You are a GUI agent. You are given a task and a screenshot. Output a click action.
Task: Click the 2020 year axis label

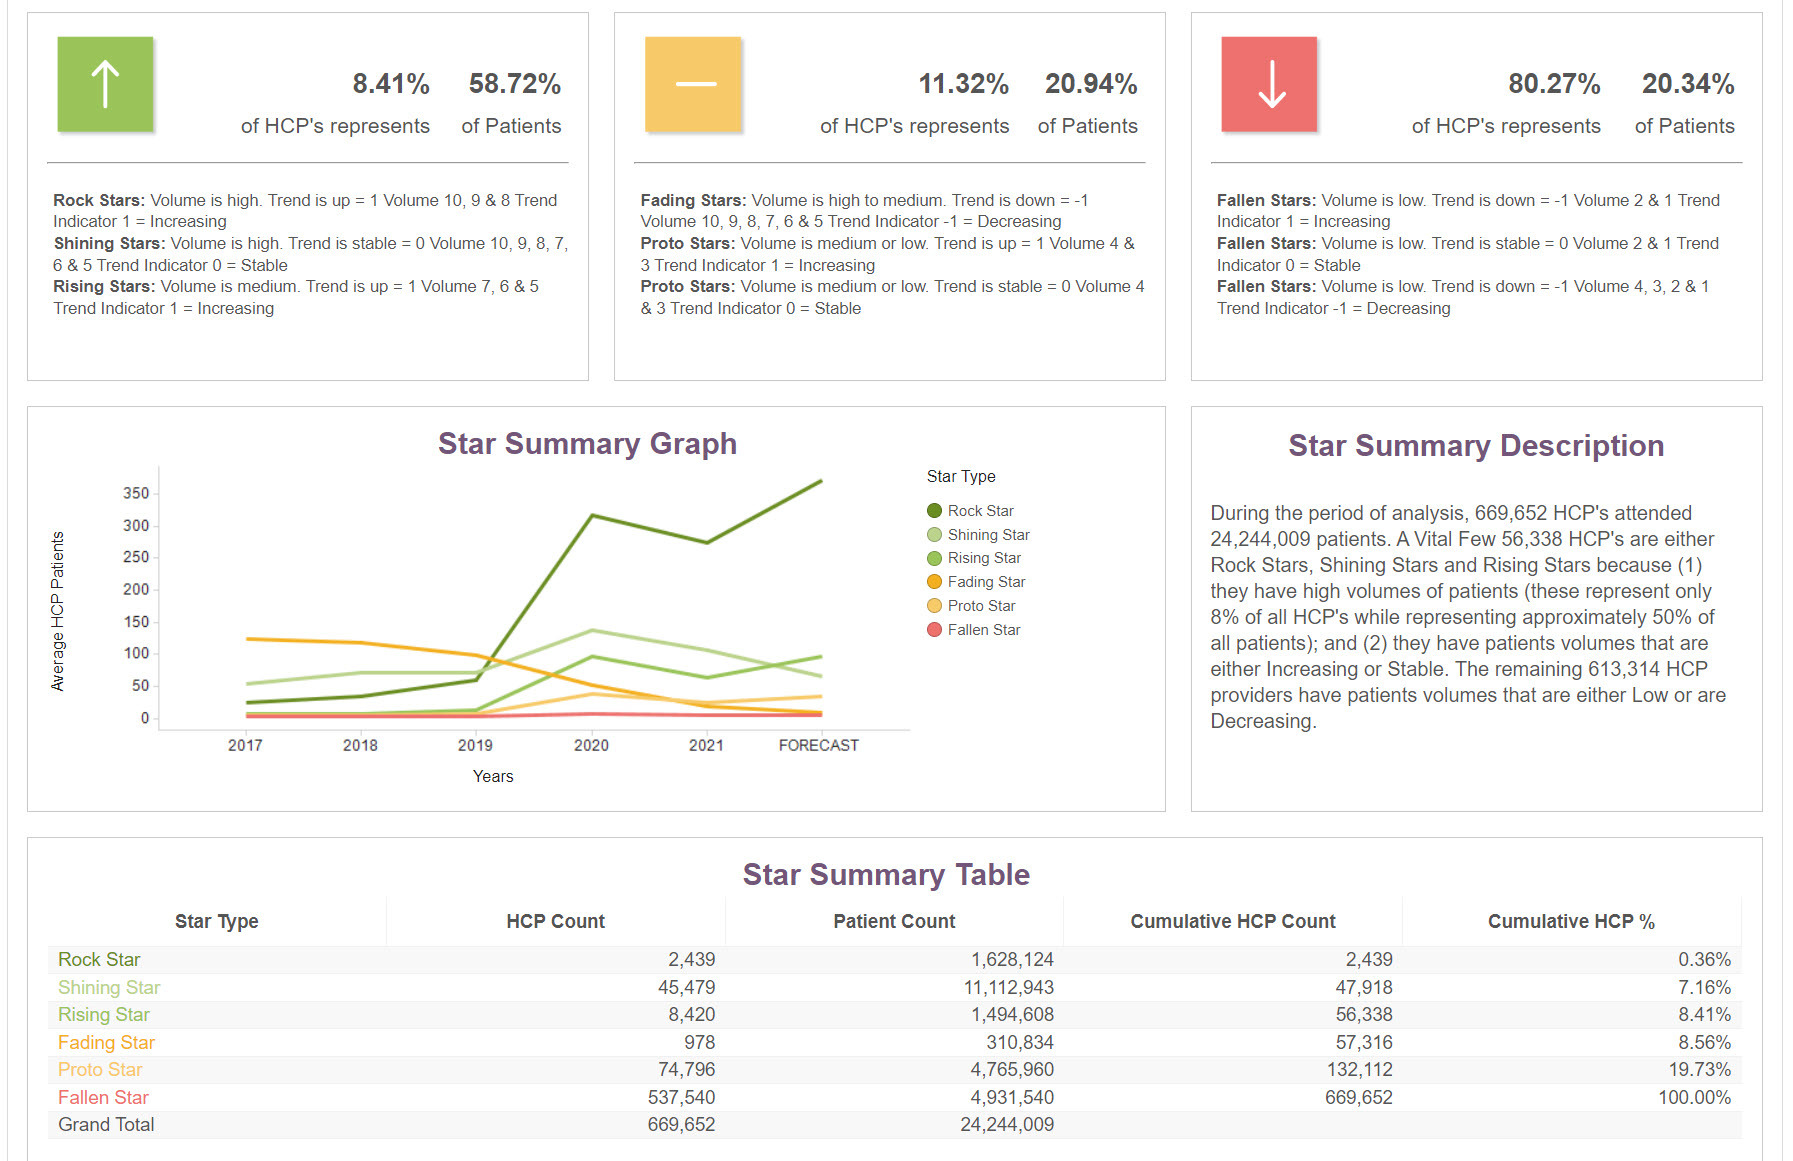[x=591, y=745]
